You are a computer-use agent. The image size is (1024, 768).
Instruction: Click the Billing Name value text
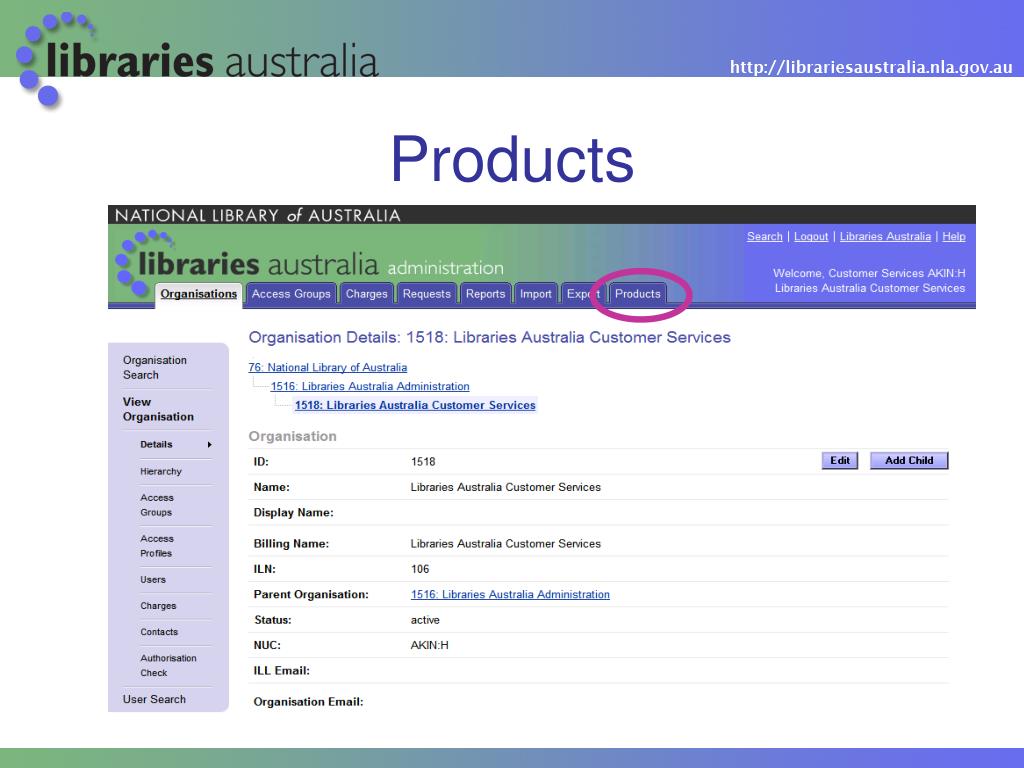pos(505,544)
